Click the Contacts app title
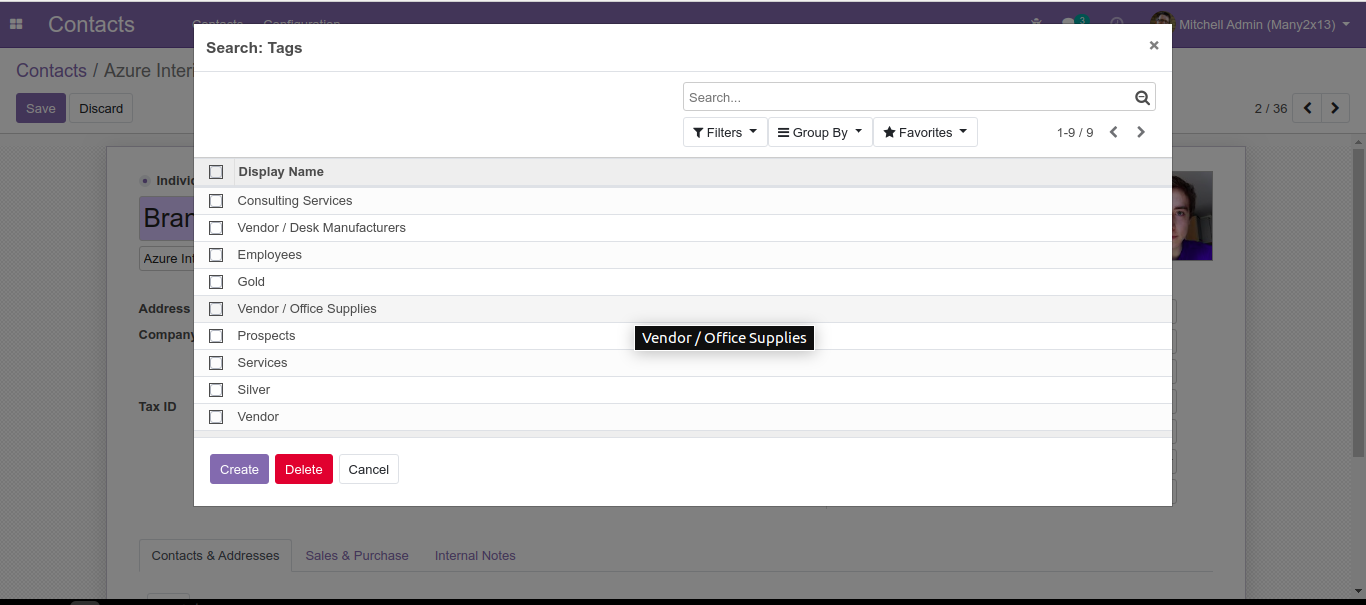Screen dimensions: 1366x605 tap(91, 24)
